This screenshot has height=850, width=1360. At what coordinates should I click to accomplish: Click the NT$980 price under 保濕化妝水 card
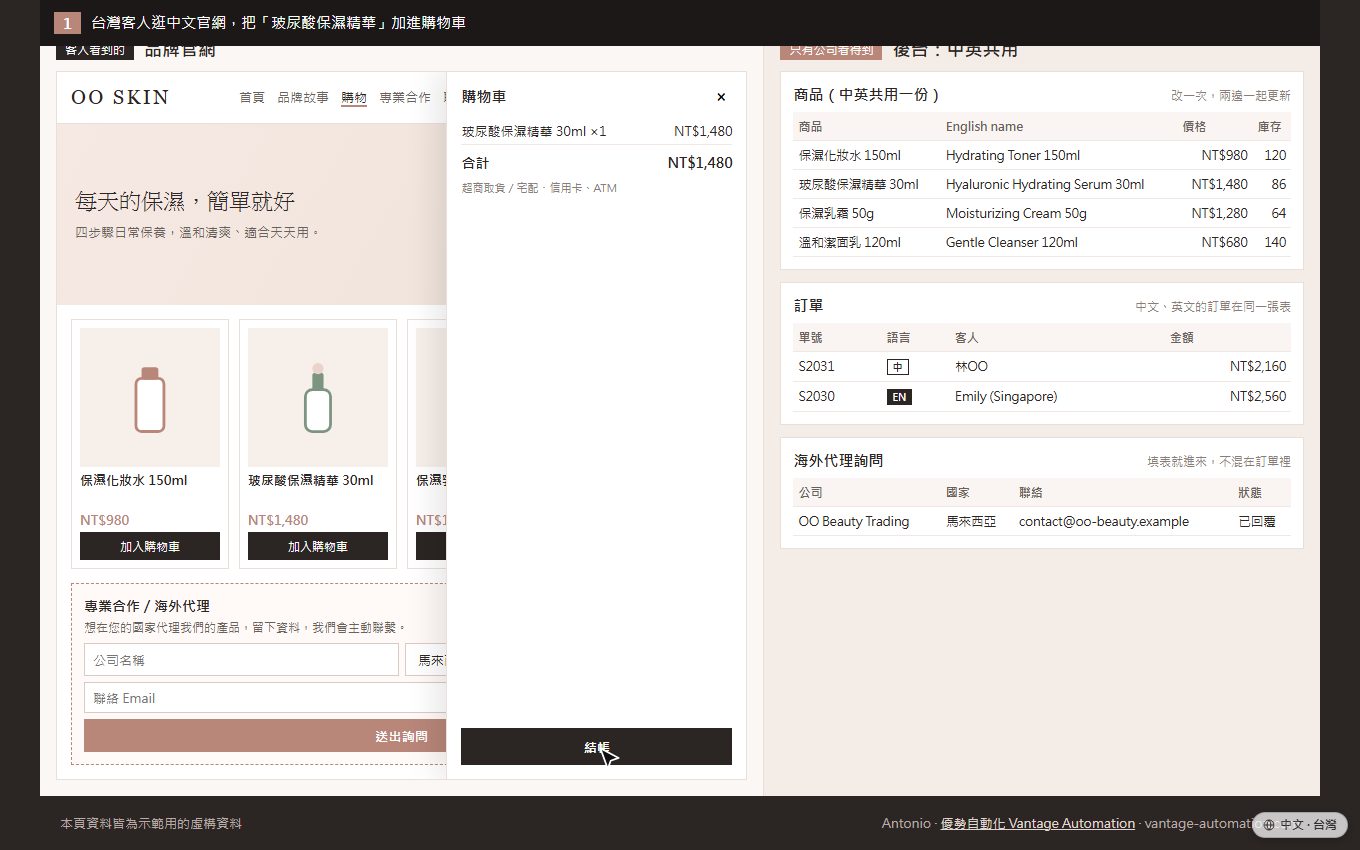[x=105, y=520]
